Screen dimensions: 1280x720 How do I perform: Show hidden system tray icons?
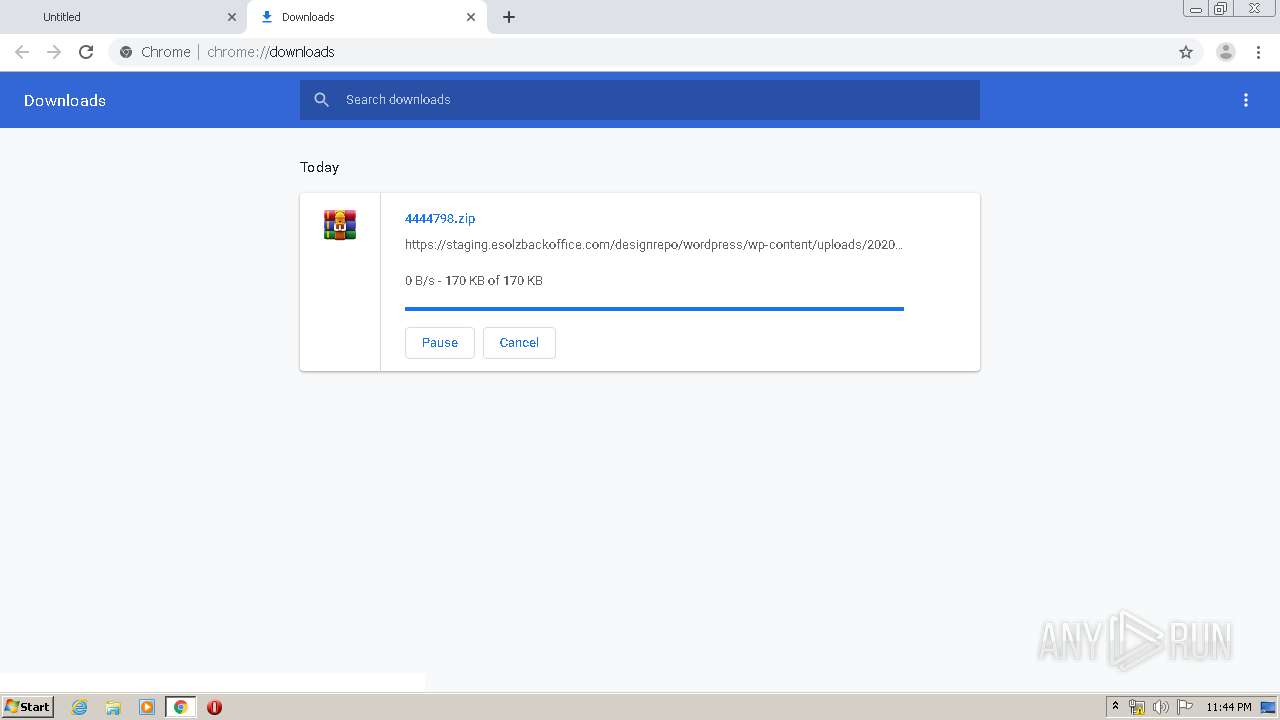point(1115,707)
